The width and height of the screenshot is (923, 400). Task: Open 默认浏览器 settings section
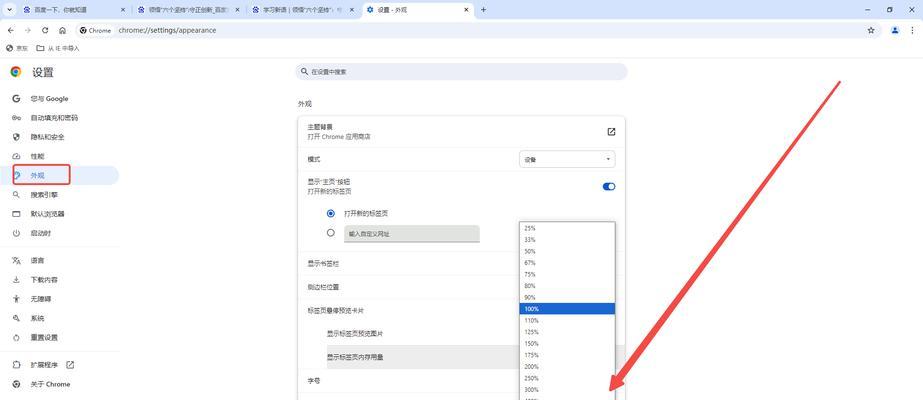(x=59, y=214)
